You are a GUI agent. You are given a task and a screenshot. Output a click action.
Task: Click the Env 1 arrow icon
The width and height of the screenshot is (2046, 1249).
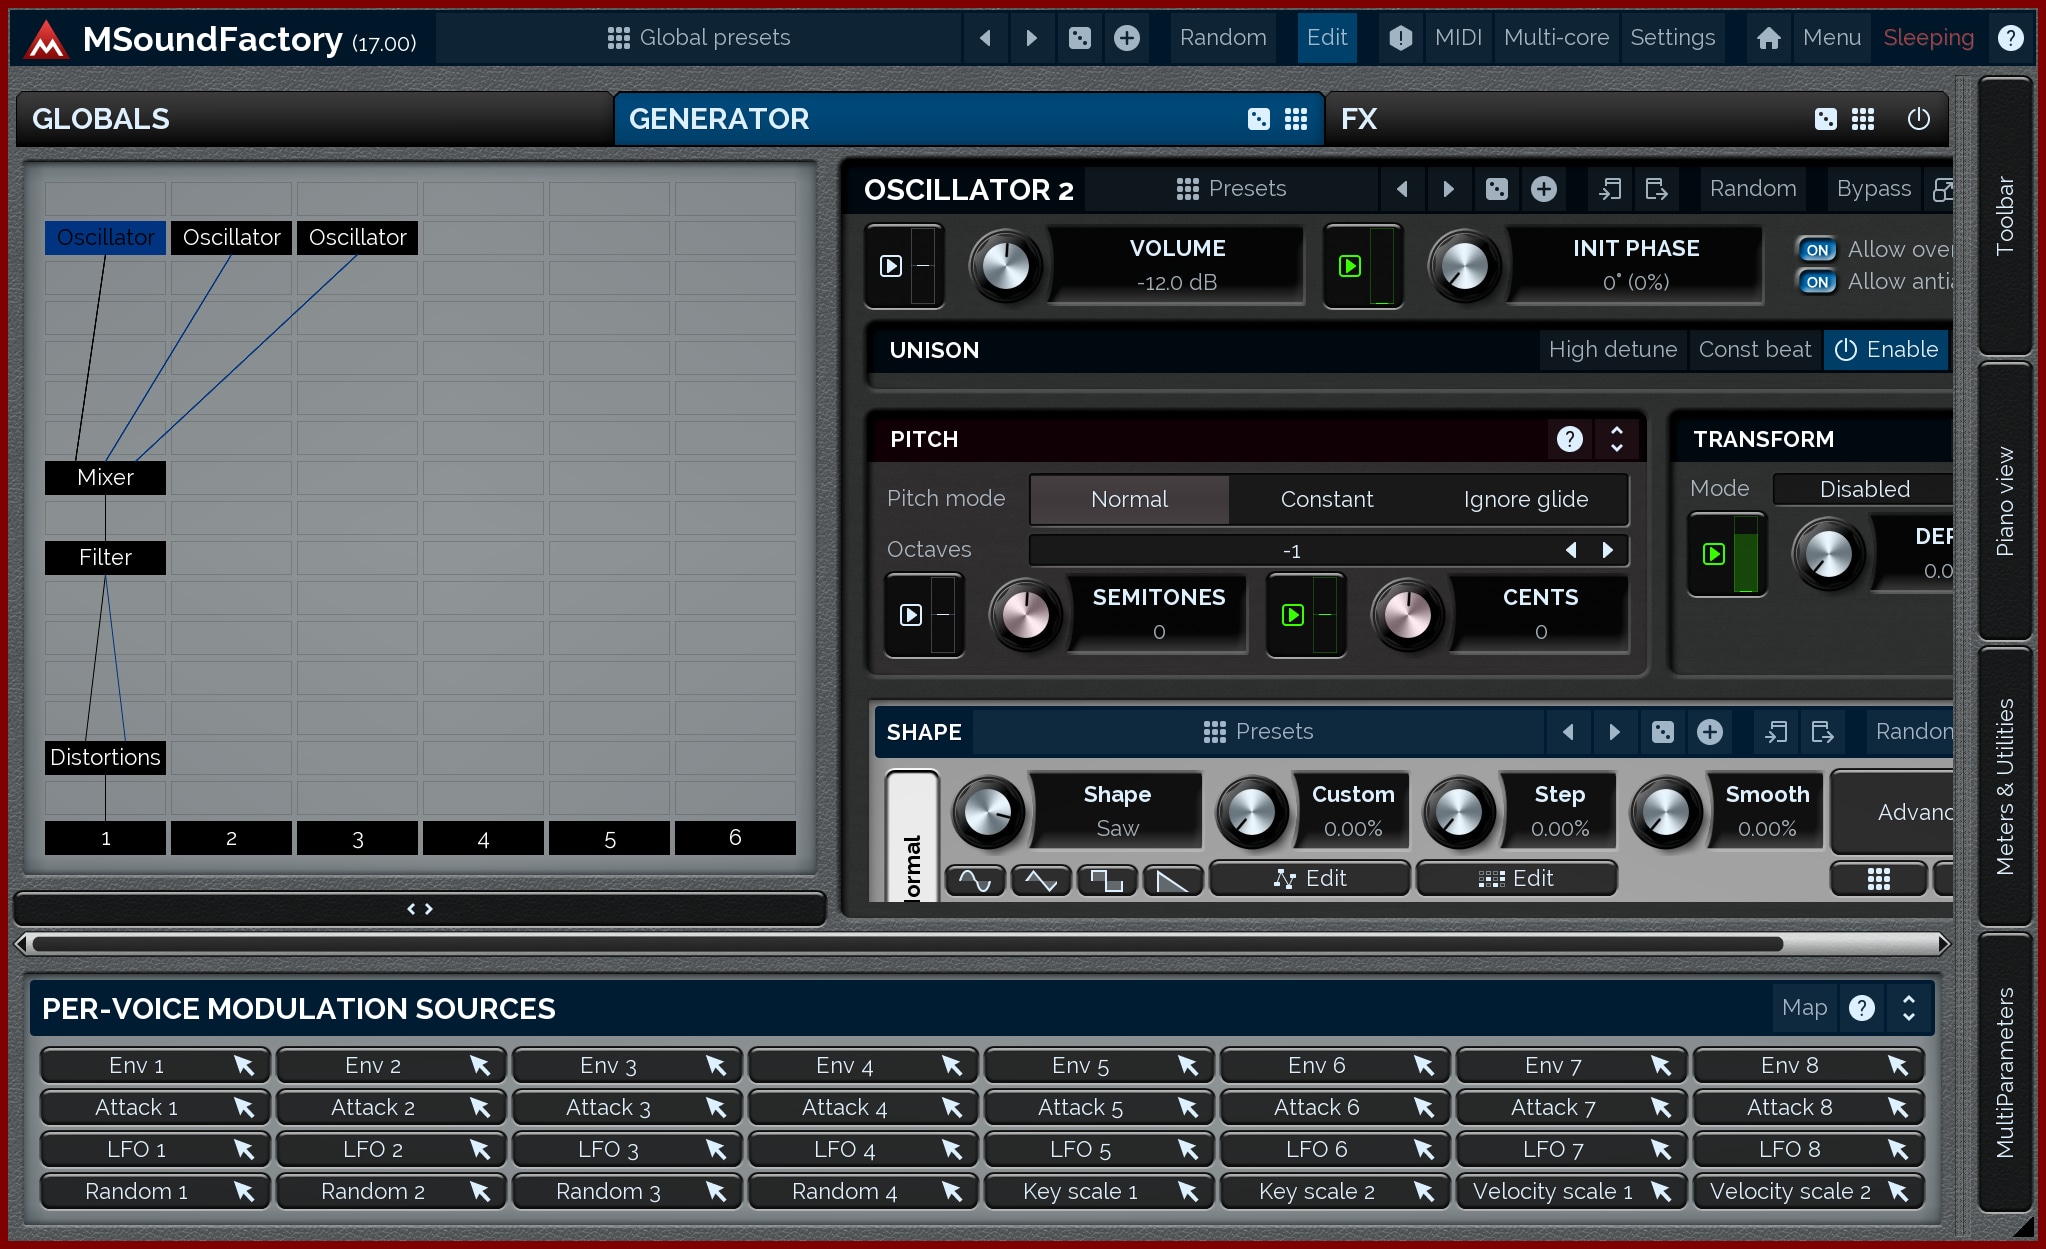pos(244,1065)
